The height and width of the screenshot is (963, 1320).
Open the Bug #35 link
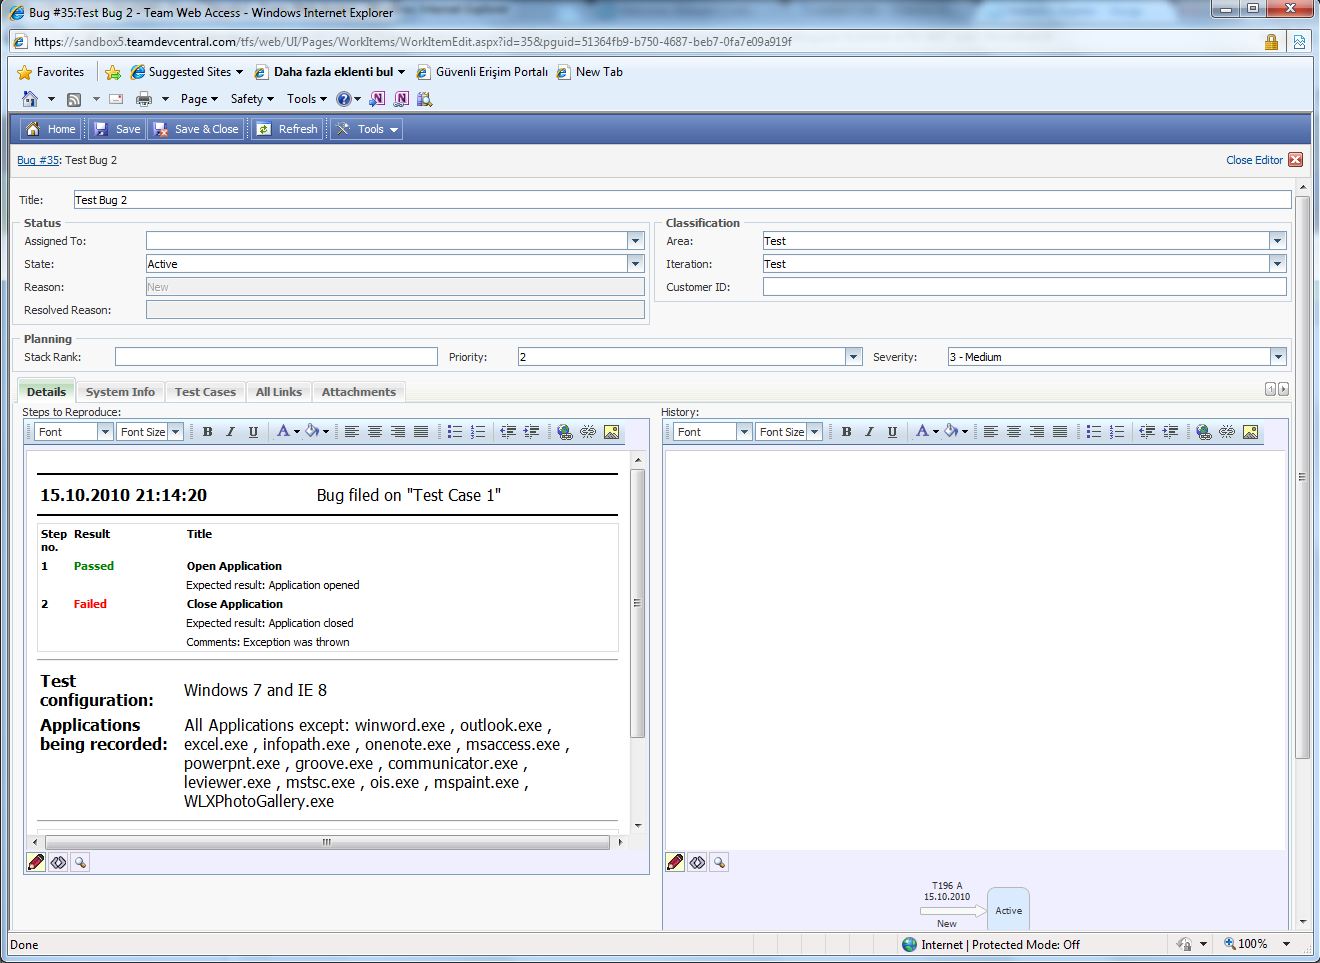point(38,160)
